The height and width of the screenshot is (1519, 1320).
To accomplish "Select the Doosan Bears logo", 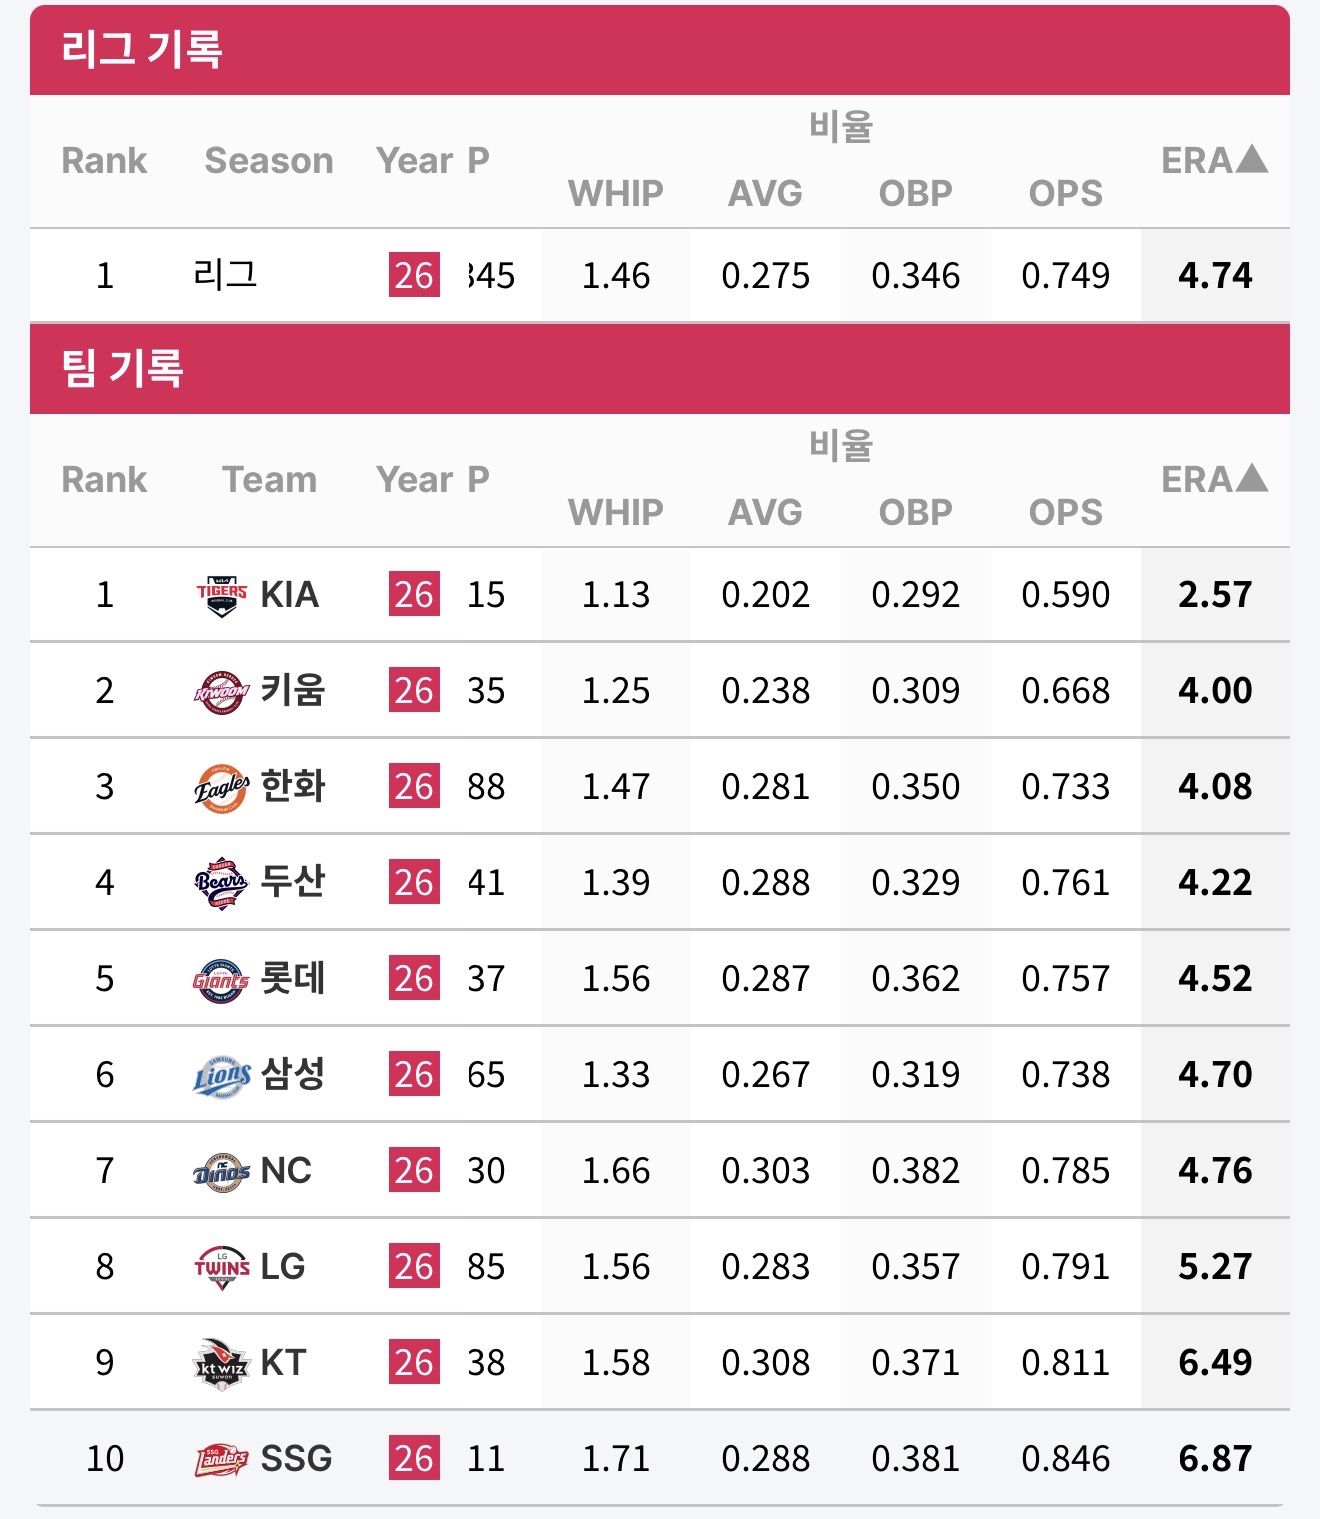I will tap(222, 883).
